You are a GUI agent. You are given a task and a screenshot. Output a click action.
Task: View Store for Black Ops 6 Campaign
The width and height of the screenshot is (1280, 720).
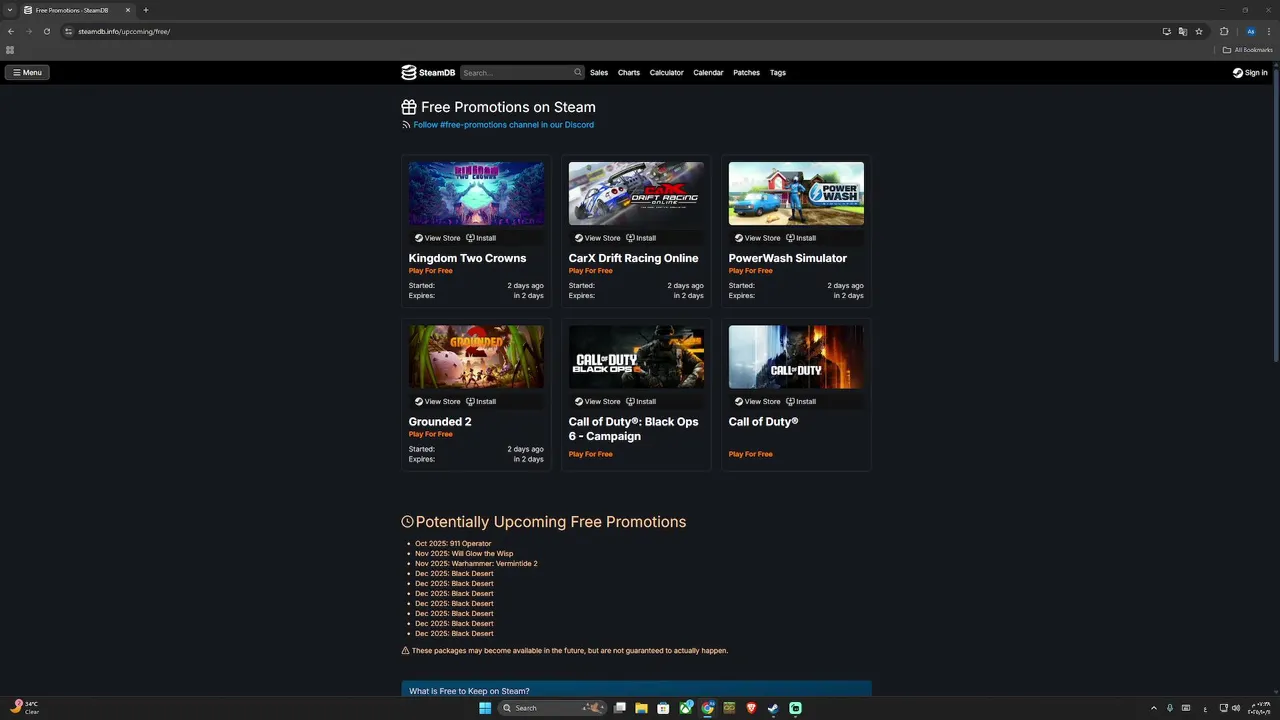(598, 401)
